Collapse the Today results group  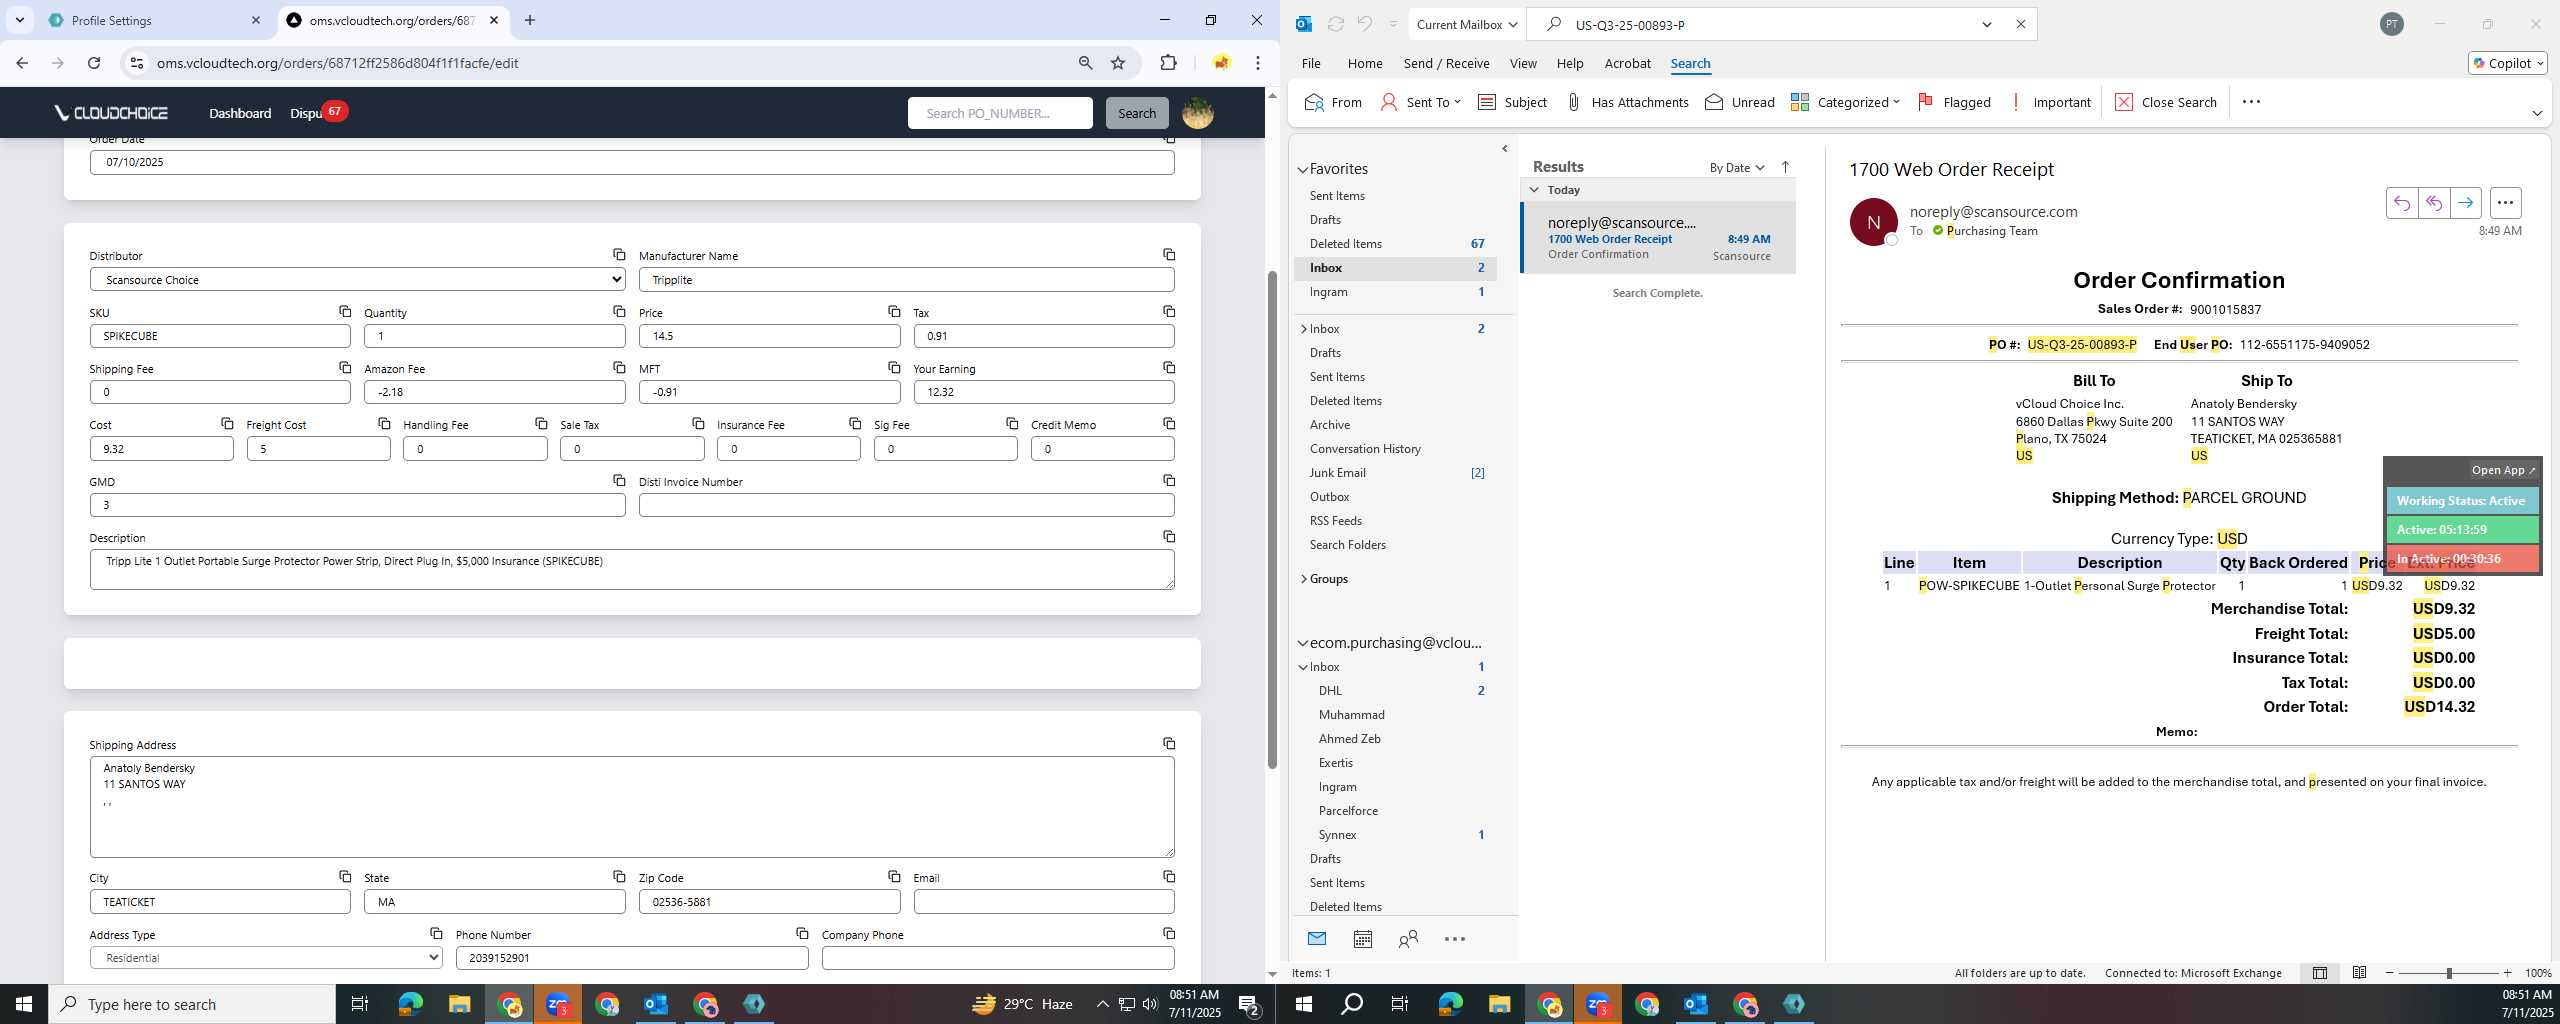(1534, 189)
